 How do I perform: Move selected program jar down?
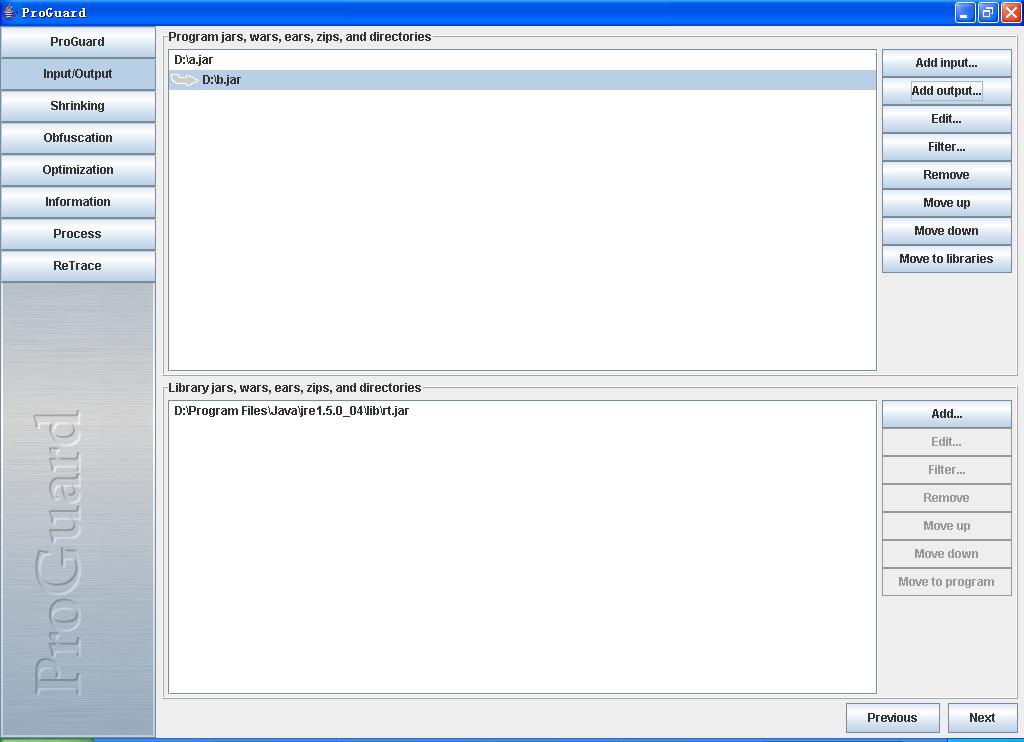point(946,231)
